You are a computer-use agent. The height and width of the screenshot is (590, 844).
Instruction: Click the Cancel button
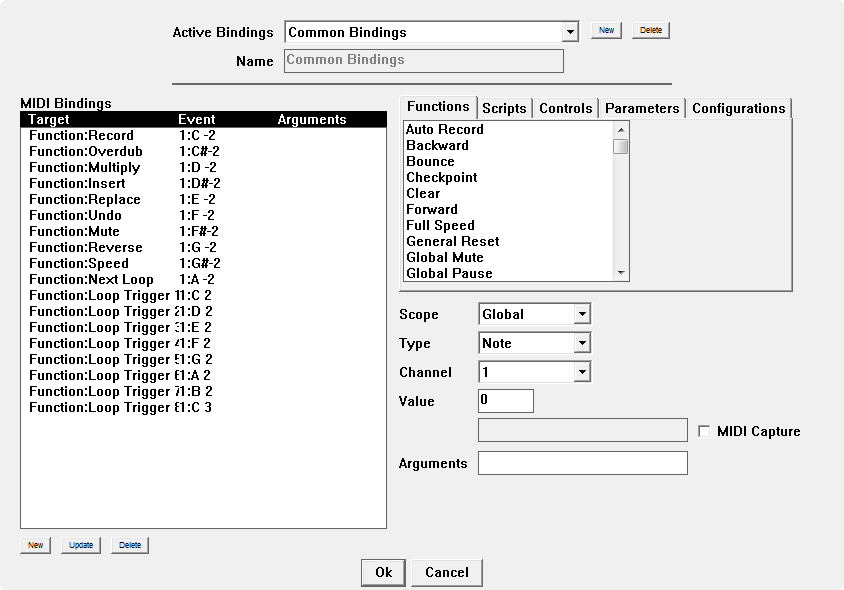click(x=447, y=572)
